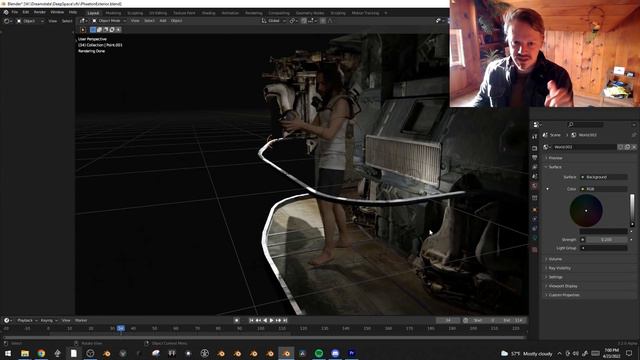This screenshot has width=640, height=360.
Task: Open viewport Add menu
Action: coord(163,20)
